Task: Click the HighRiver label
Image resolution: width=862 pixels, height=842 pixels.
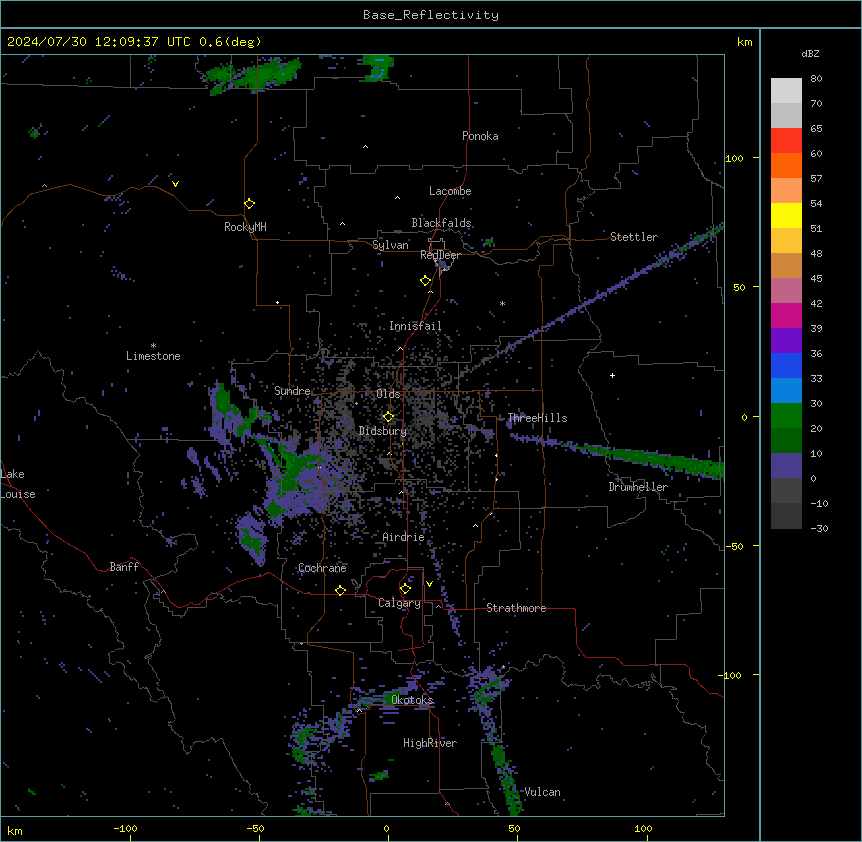Action: pyautogui.click(x=430, y=743)
